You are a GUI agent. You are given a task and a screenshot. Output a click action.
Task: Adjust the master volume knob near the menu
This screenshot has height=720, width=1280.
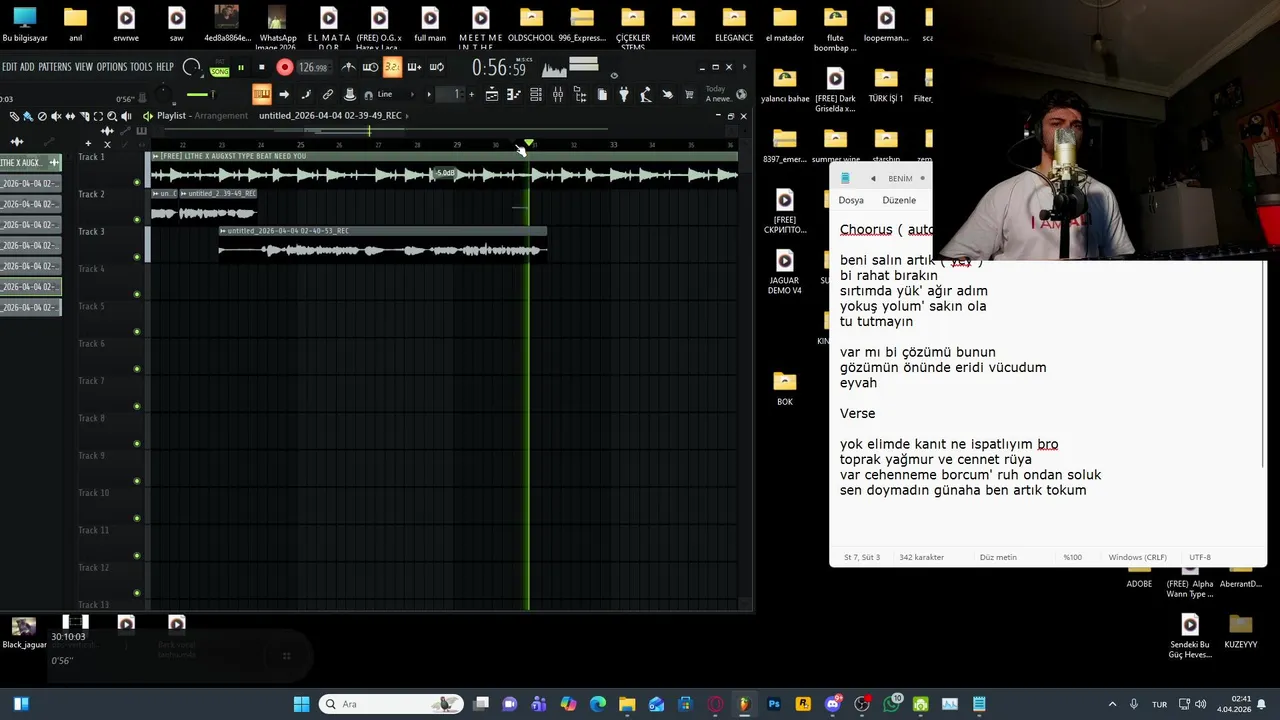[191, 68]
